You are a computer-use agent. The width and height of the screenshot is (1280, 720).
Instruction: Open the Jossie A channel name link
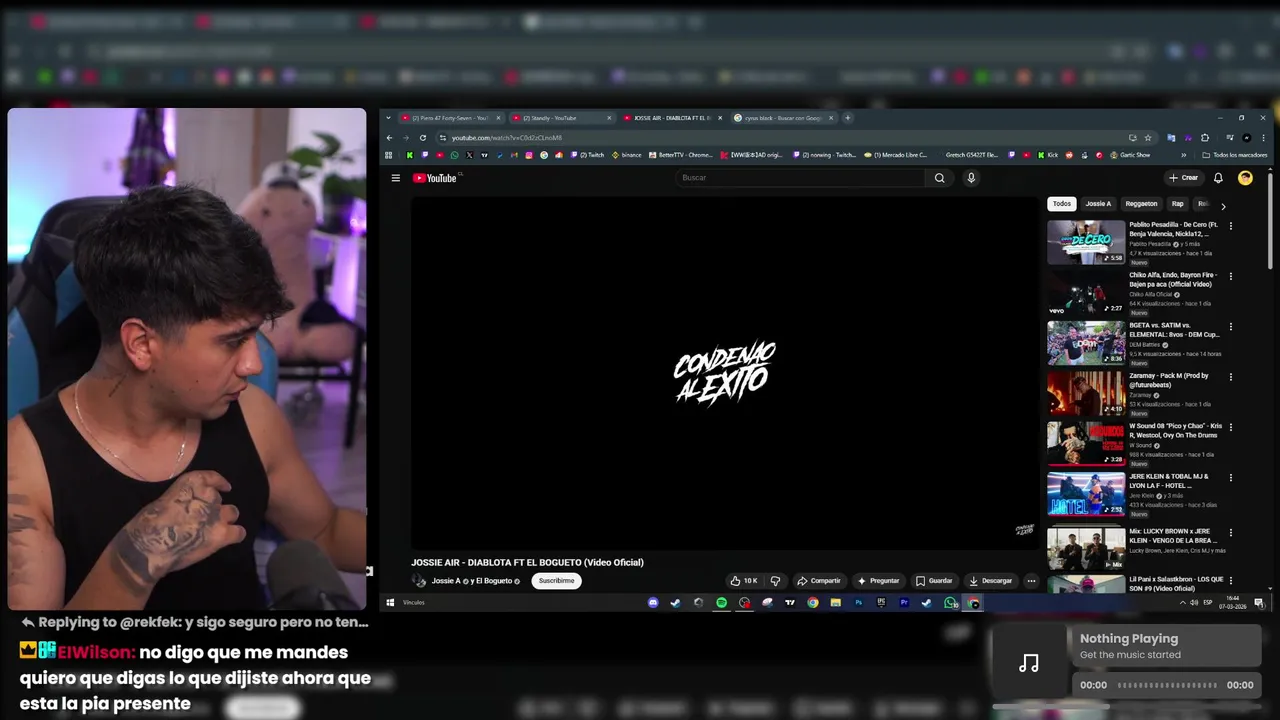[x=446, y=581]
